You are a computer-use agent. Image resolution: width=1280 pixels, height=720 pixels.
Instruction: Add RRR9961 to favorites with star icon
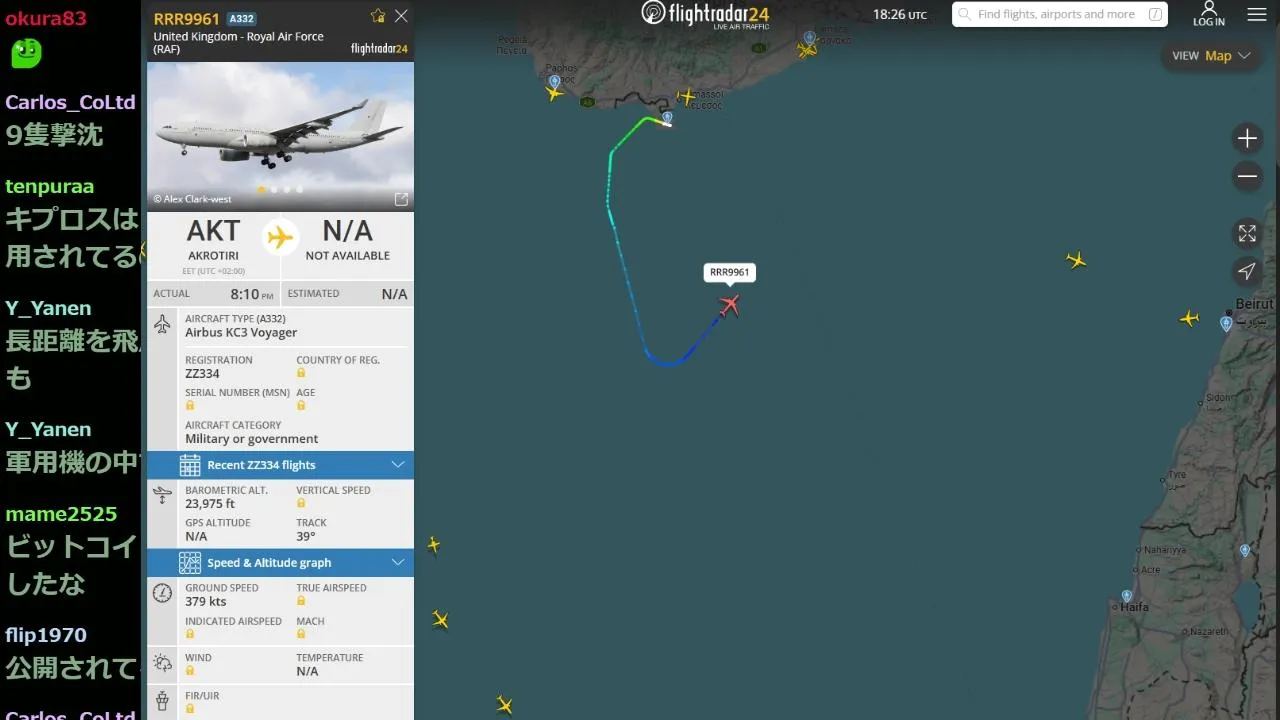click(x=378, y=16)
